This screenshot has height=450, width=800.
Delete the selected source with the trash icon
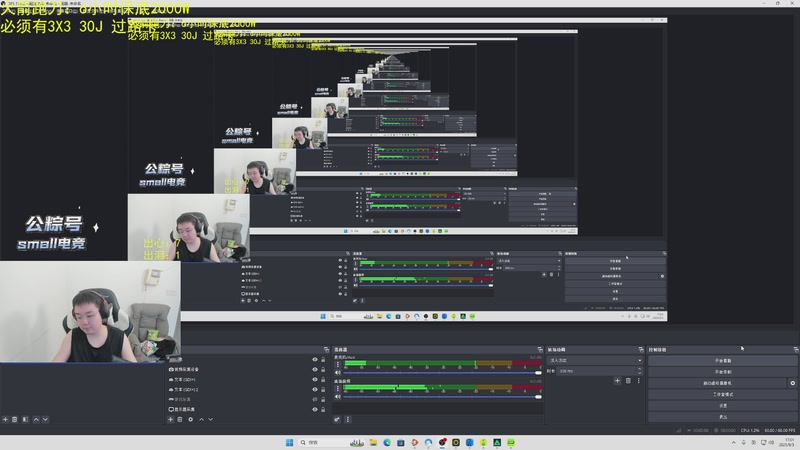point(180,419)
